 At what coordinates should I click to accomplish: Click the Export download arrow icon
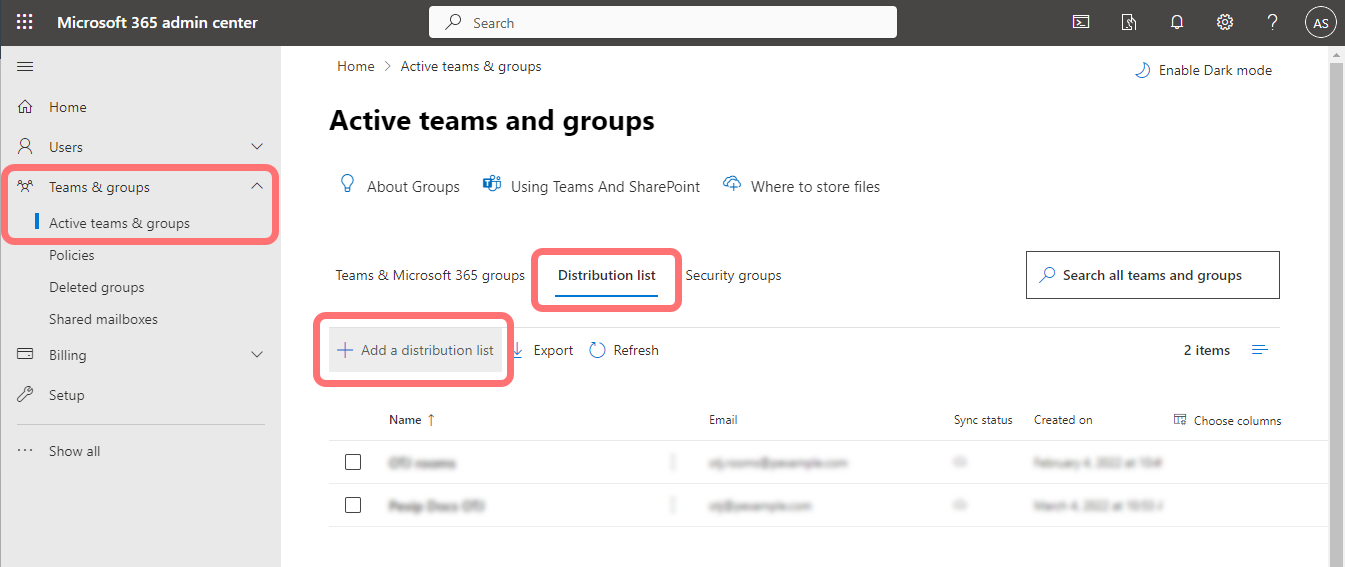(518, 350)
